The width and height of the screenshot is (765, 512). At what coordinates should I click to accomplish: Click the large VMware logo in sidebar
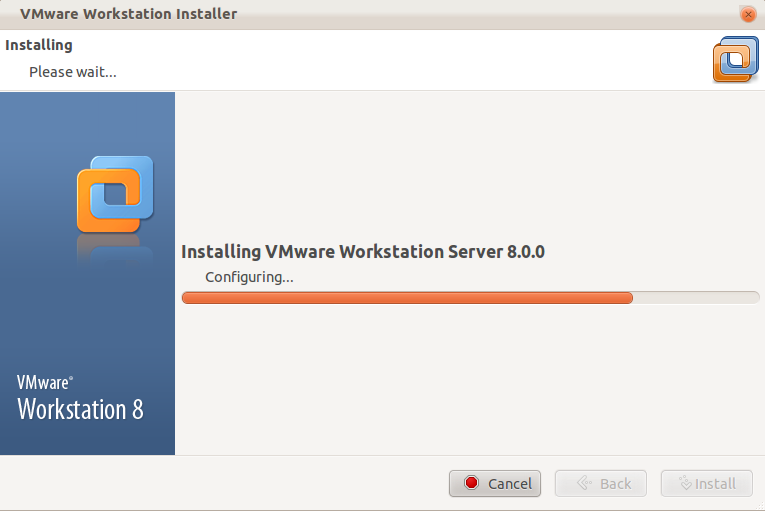[115, 194]
